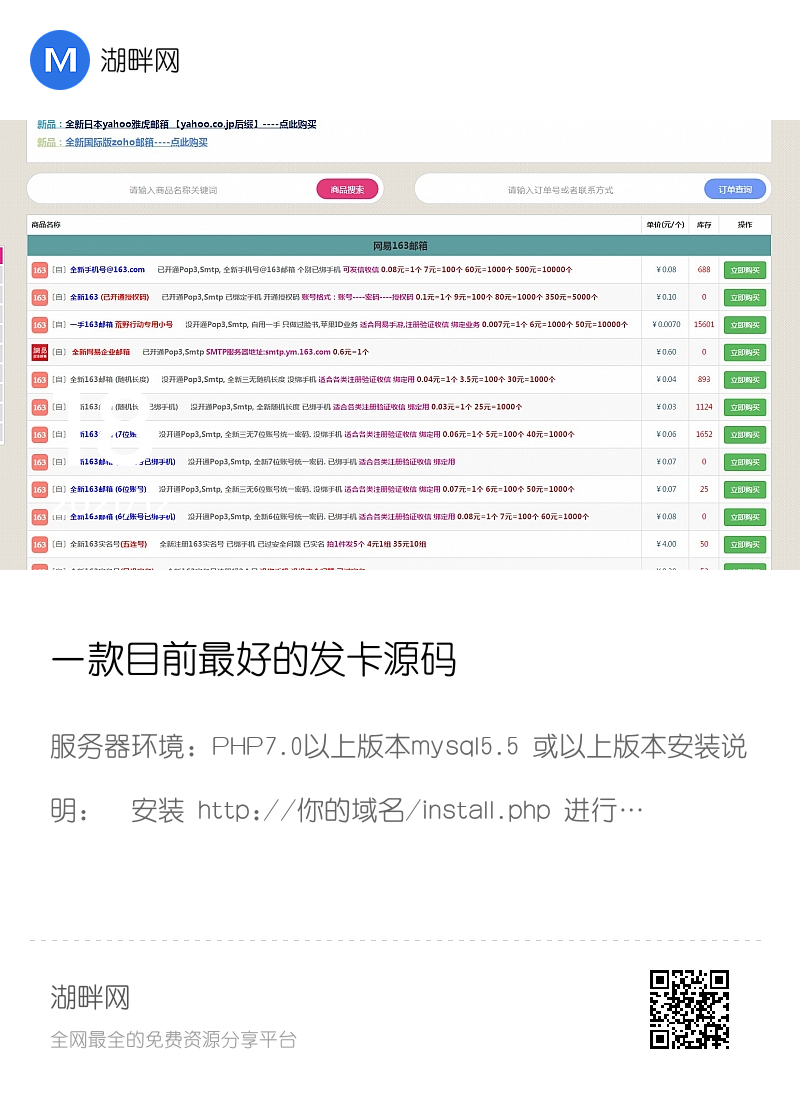Screen dimensions: 800x1120
Task: Click the 163 icon in the ¥0.06 row
Action: 39,434
